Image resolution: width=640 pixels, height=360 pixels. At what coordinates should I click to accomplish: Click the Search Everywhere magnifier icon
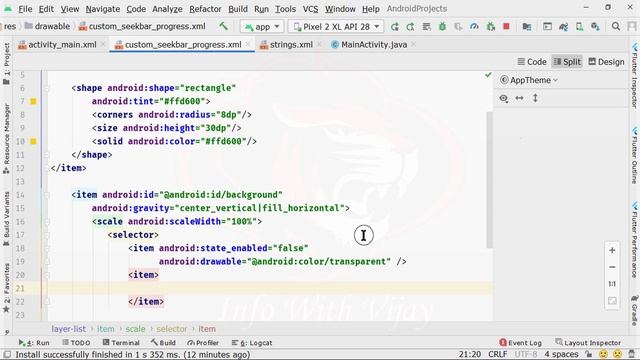(x=616, y=27)
